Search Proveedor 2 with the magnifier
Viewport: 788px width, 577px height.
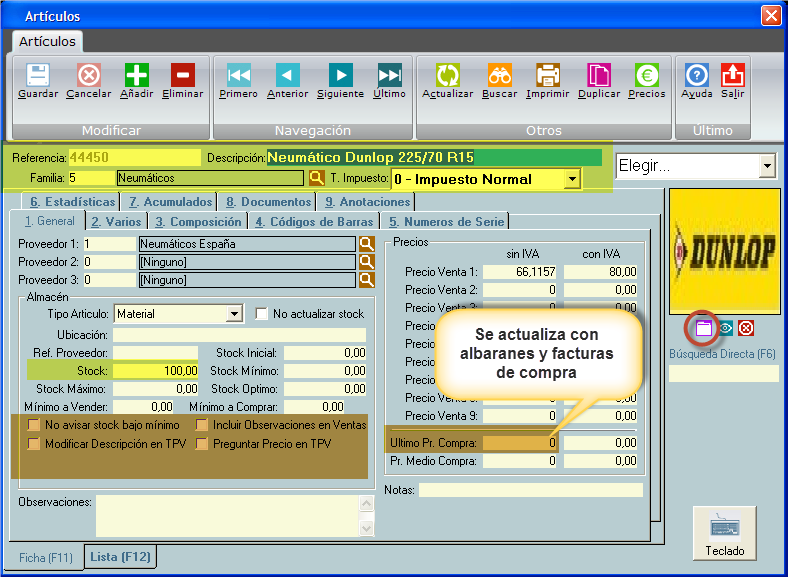tap(367, 262)
